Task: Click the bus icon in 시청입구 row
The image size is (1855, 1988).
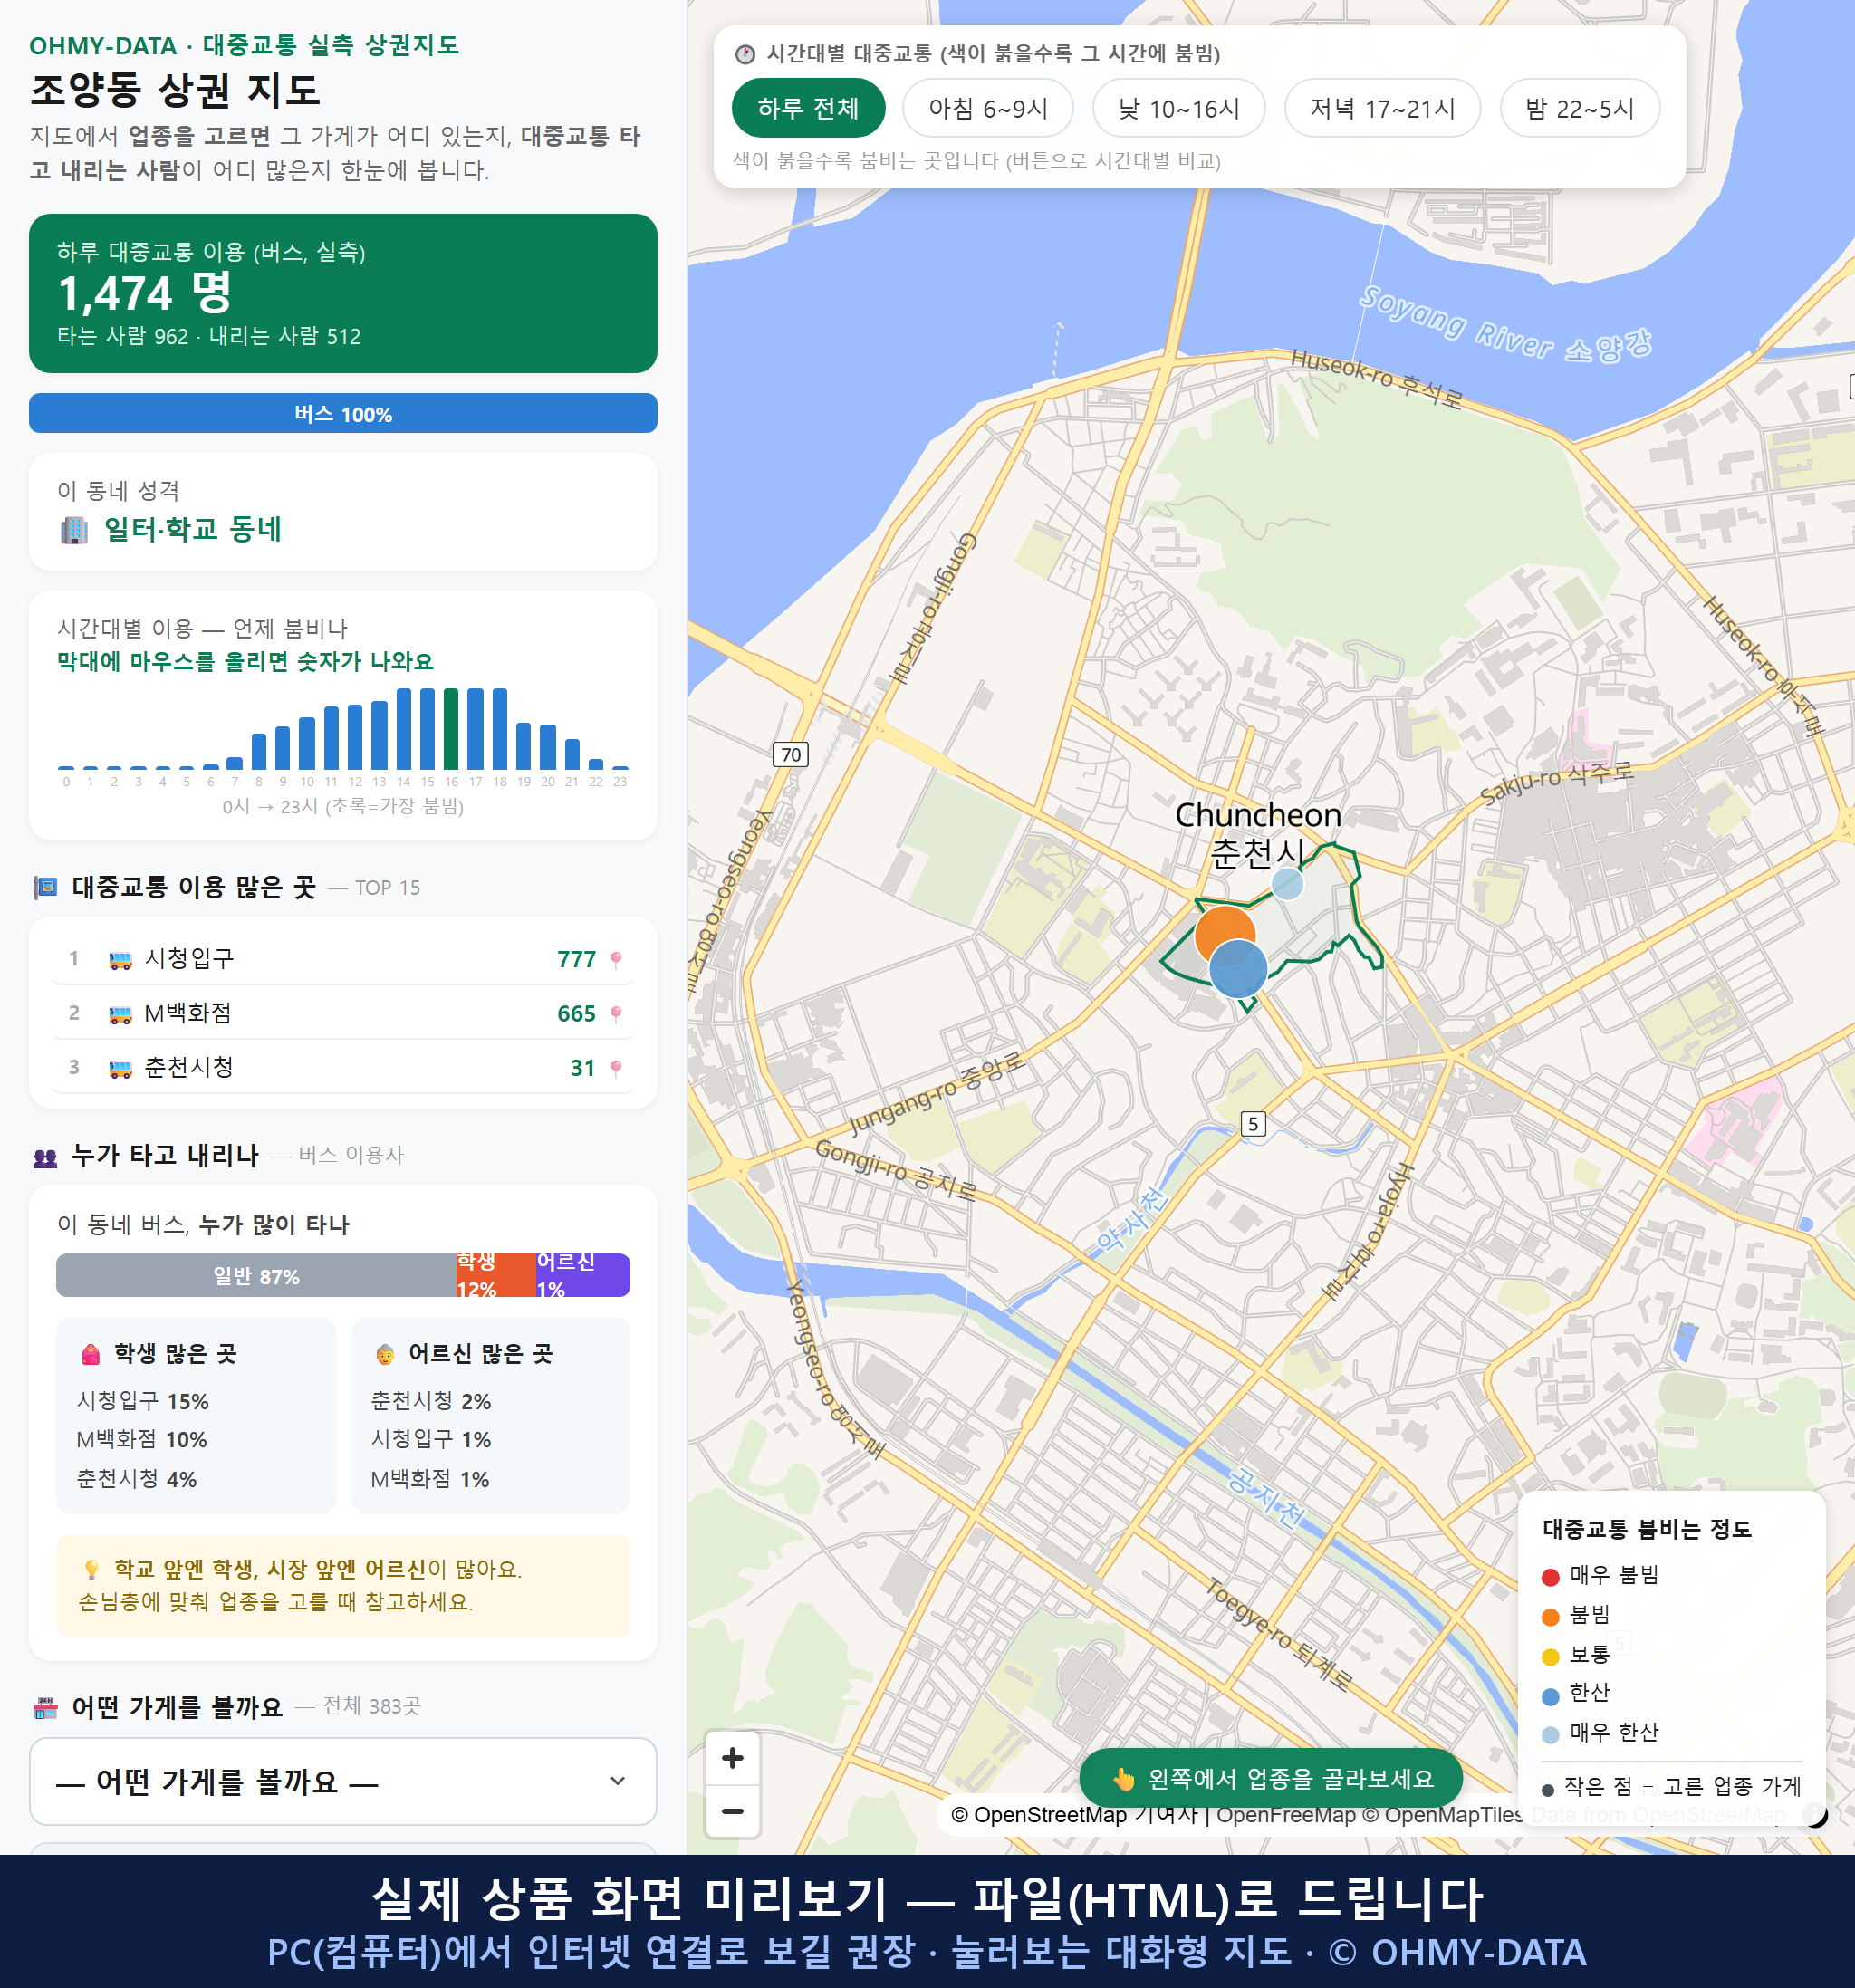Action: click(x=120, y=960)
